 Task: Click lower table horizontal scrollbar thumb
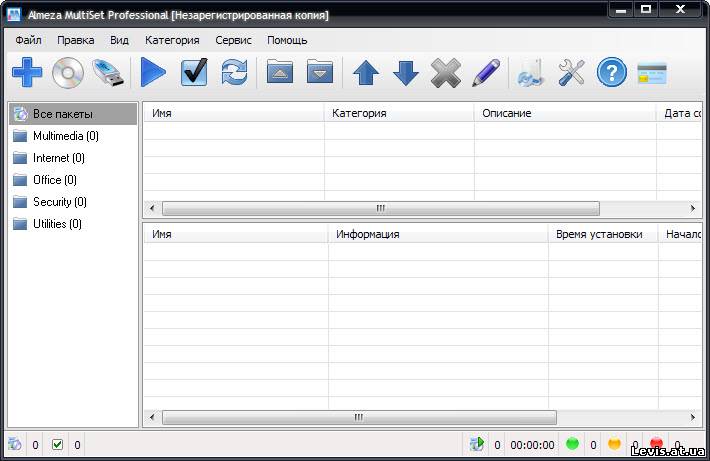(359, 417)
